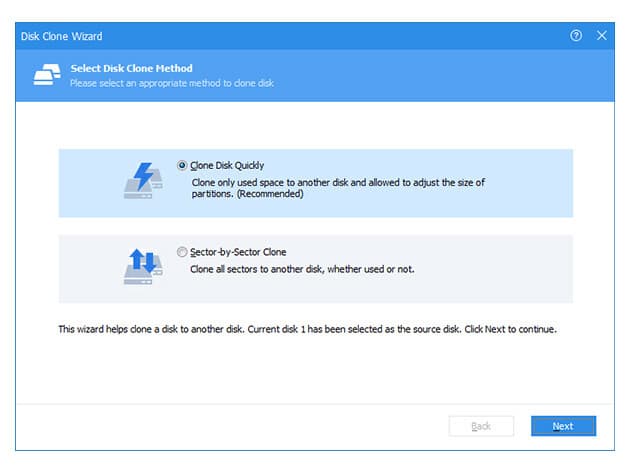Click the quick clone description mentioning Recommended
The image size is (630, 473).
pos(338,187)
